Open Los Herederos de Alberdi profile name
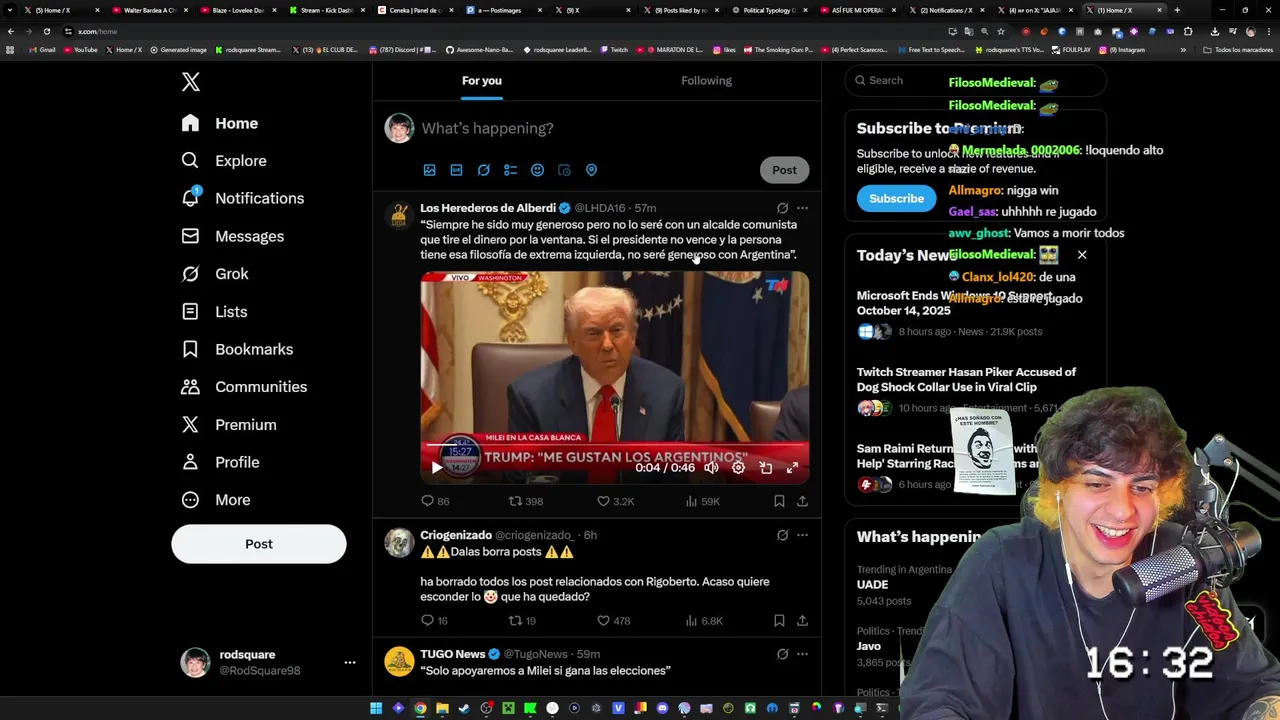Viewport: 1280px width, 720px height. tap(488, 208)
